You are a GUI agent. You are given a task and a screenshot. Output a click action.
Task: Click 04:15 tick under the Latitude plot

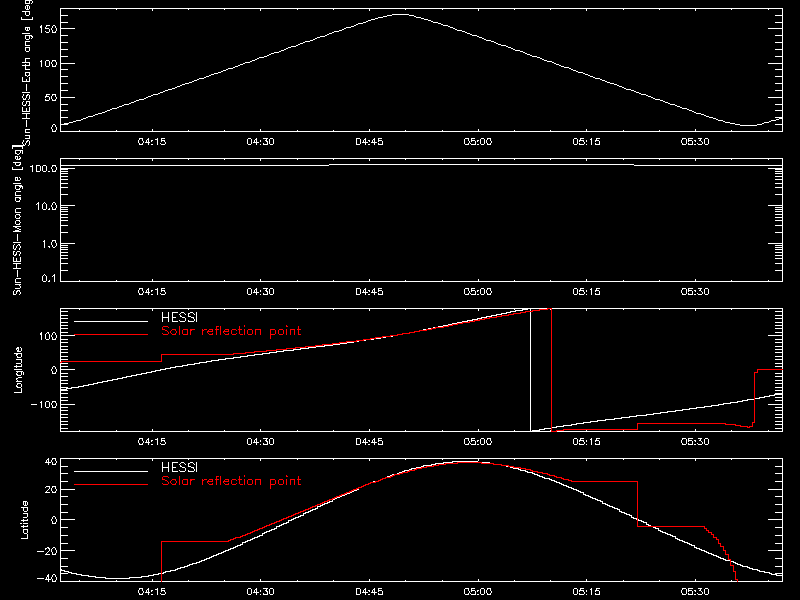(152, 592)
